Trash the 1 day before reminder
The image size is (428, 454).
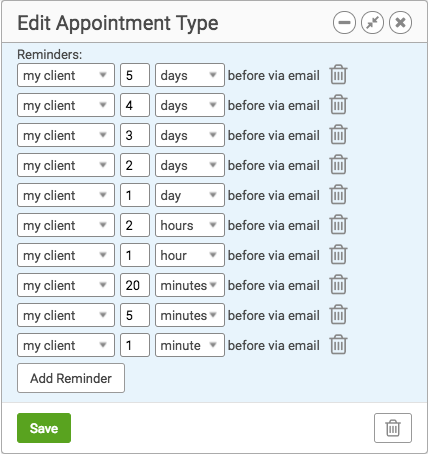click(x=338, y=195)
